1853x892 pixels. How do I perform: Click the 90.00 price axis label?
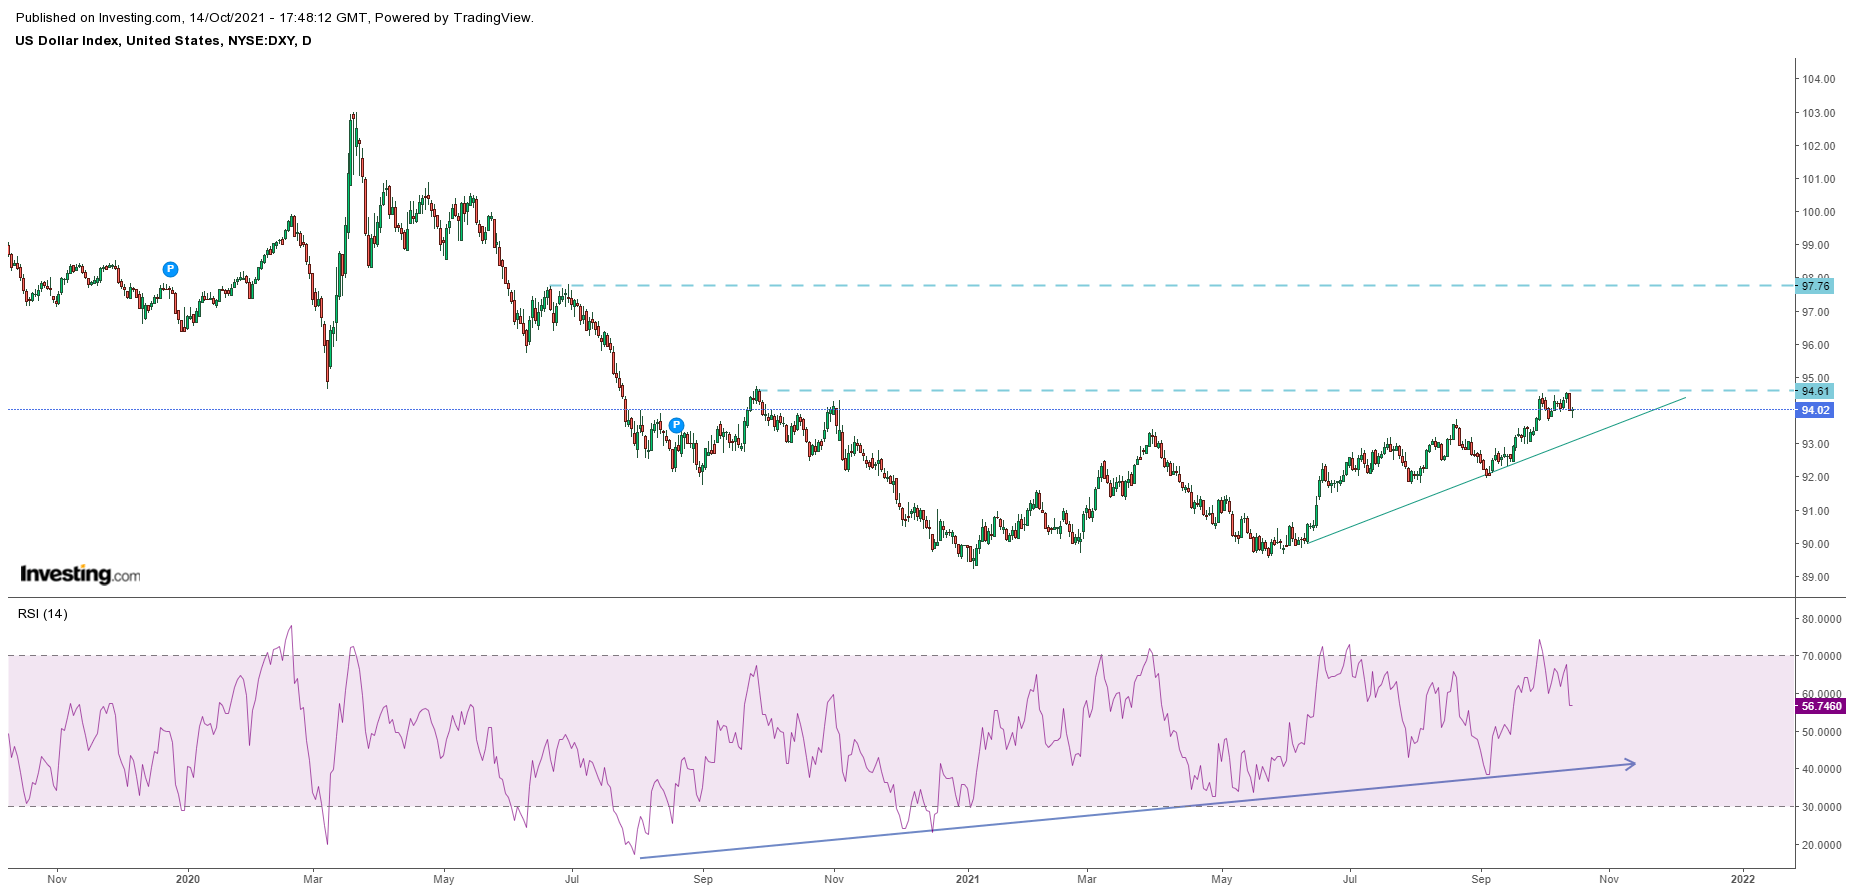pyautogui.click(x=1816, y=544)
